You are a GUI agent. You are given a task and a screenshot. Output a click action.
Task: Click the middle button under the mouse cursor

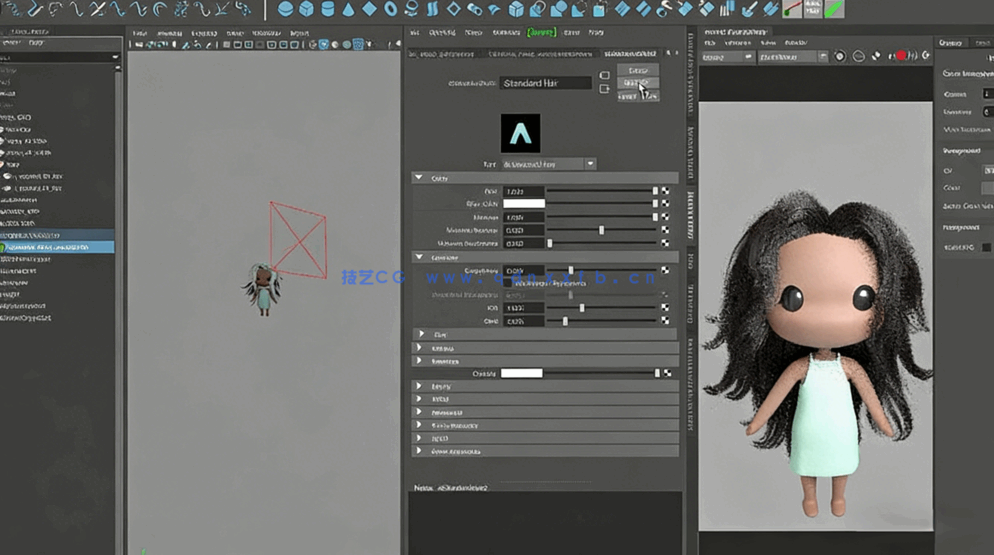coord(637,83)
